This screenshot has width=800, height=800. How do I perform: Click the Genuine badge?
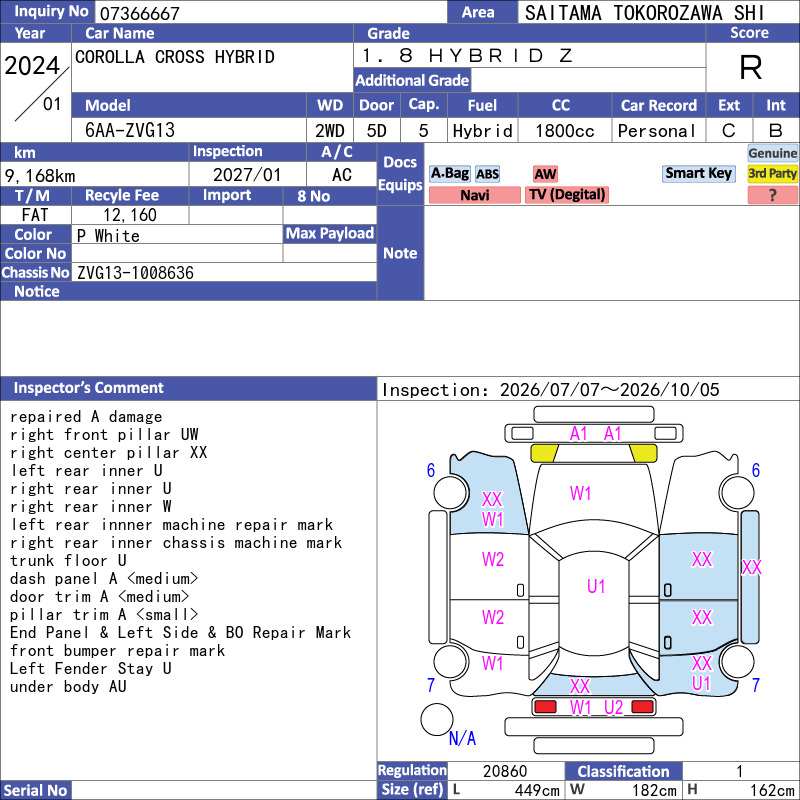(x=772, y=153)
